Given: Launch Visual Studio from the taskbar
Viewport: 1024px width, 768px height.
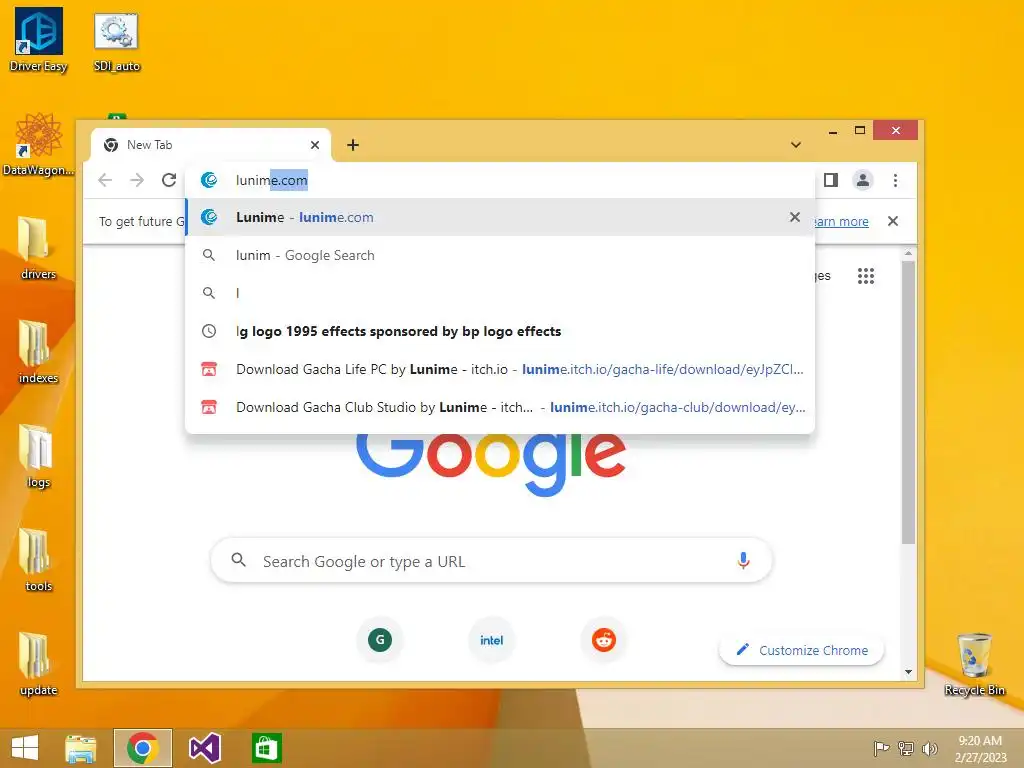Looking at the screenshot, I should click(204, 748).
